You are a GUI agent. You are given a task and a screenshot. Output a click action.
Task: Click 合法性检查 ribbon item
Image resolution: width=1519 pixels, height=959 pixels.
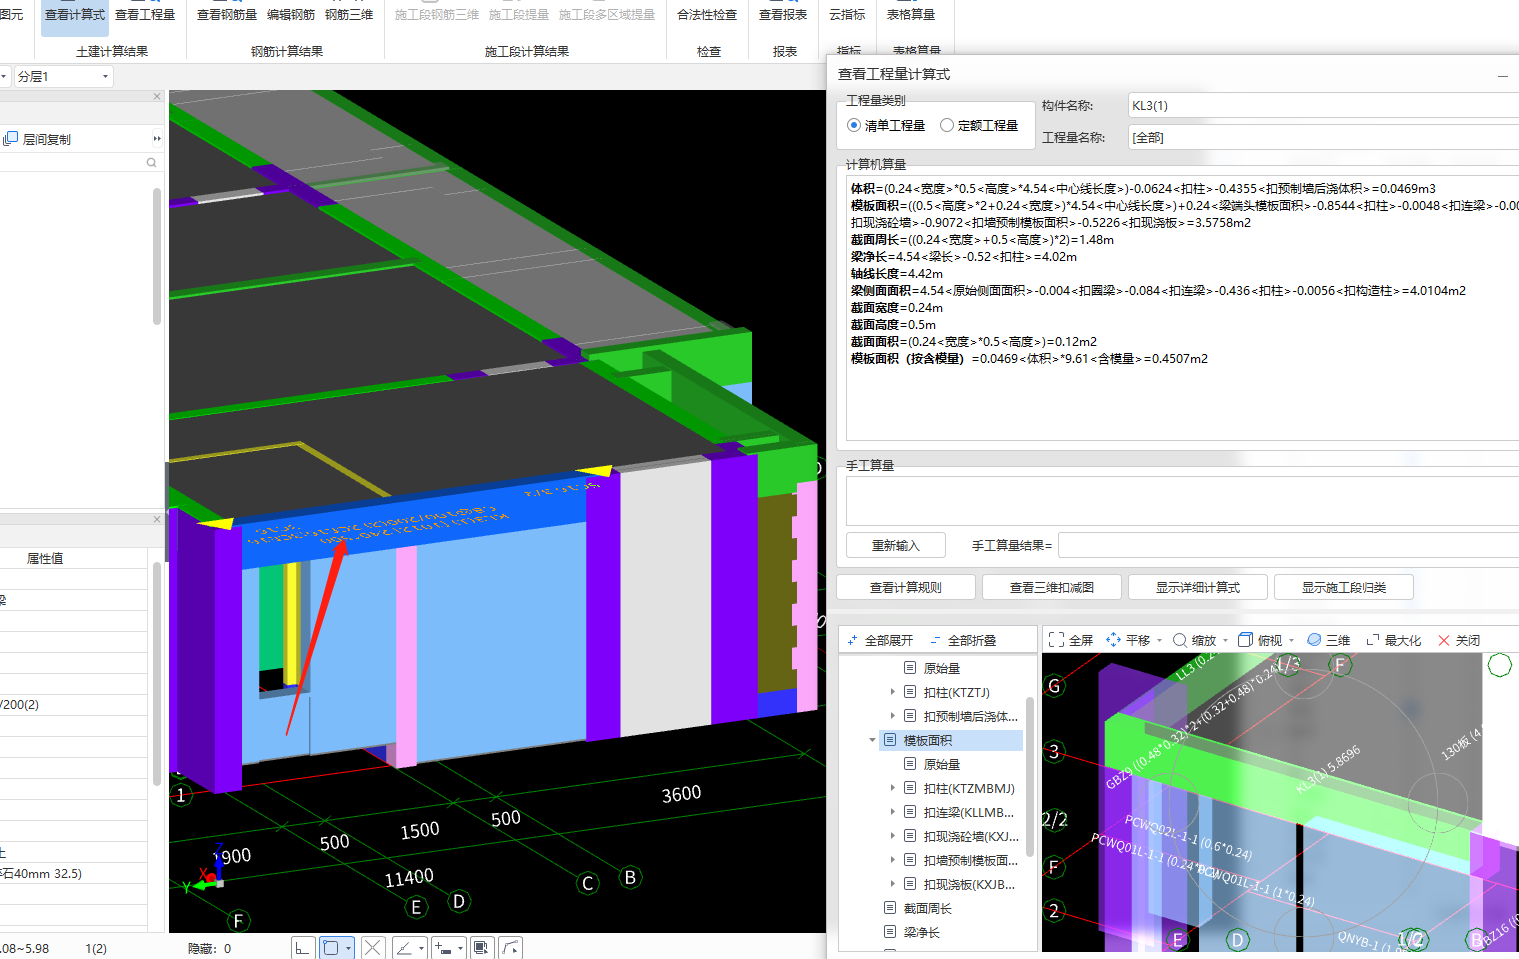point(707,15)
